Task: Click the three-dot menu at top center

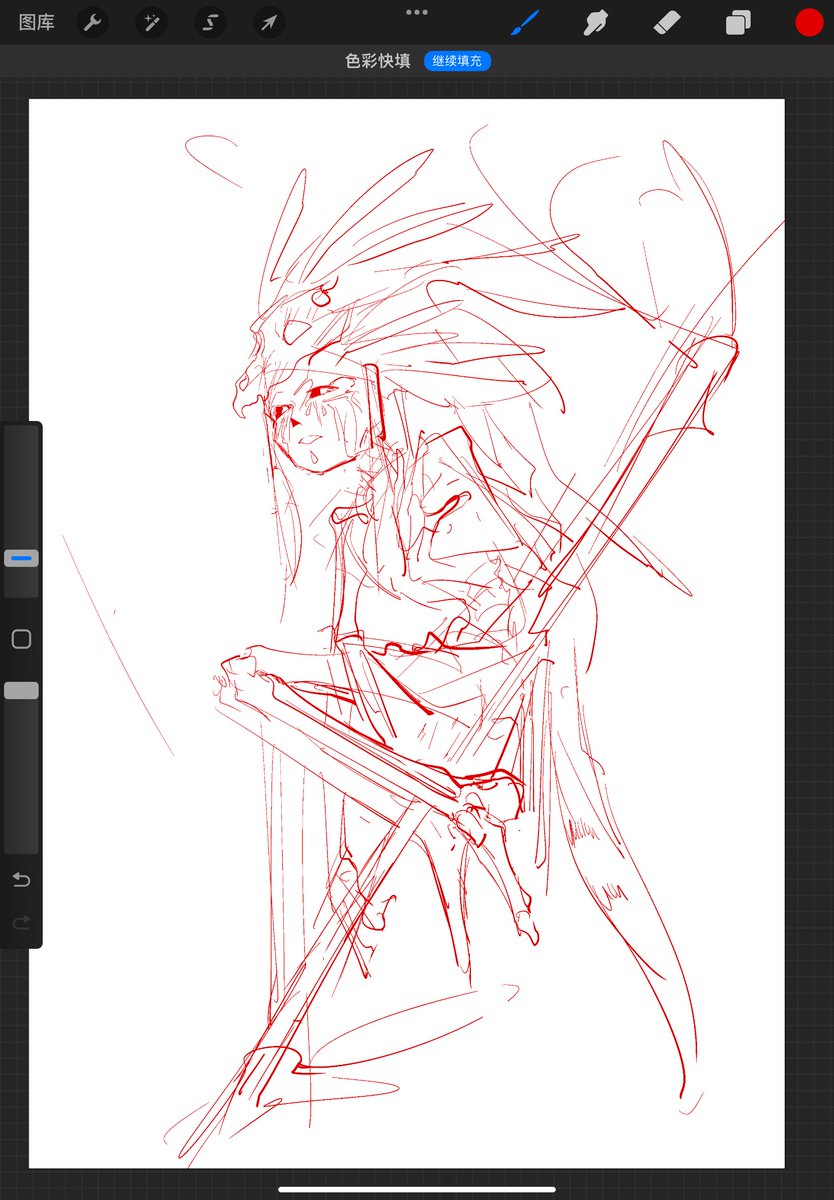Action: (417, 12)
